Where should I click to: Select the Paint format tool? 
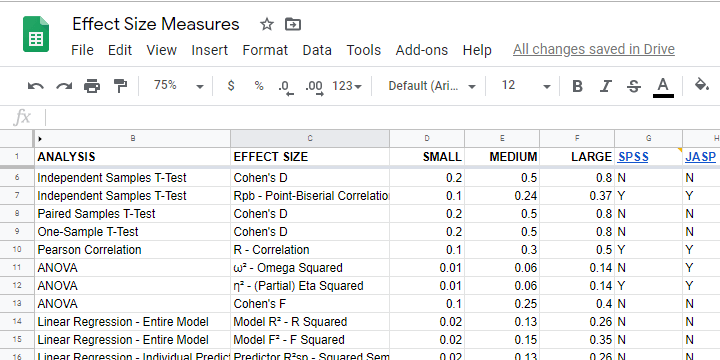pyautogui.click(x=120, y=86)
